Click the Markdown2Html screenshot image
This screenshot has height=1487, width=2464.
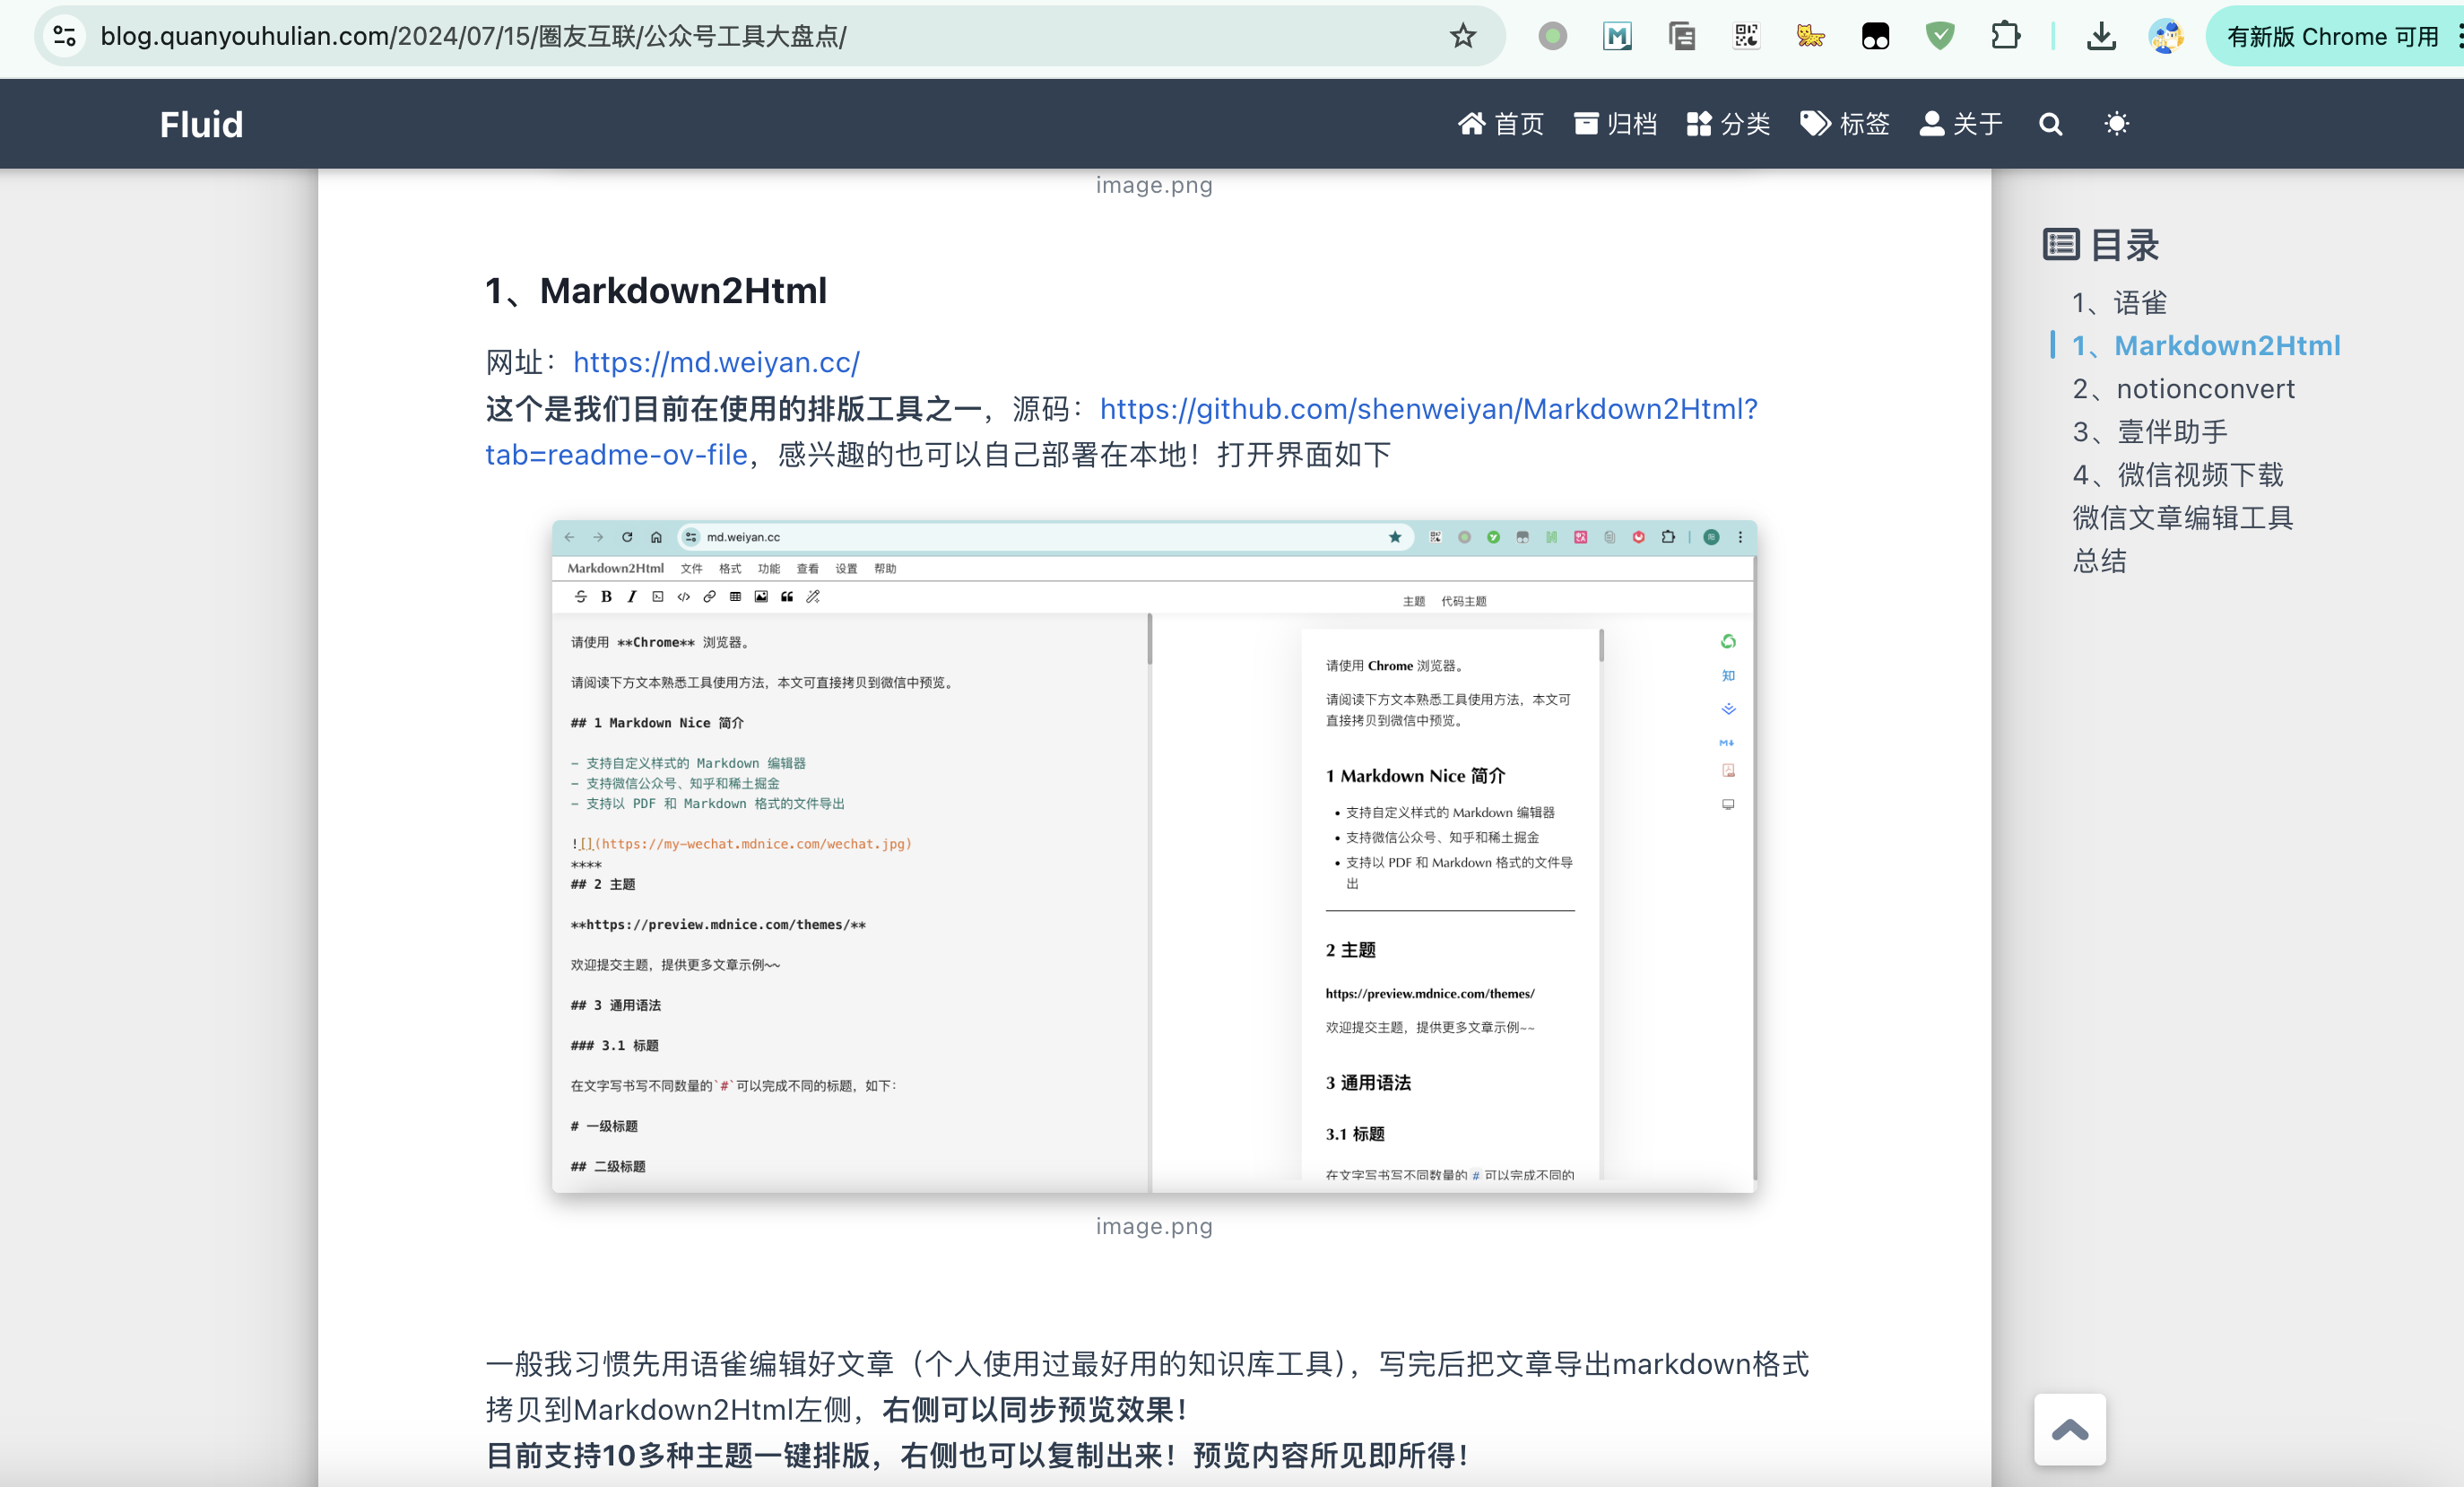tap(1153, 856)
